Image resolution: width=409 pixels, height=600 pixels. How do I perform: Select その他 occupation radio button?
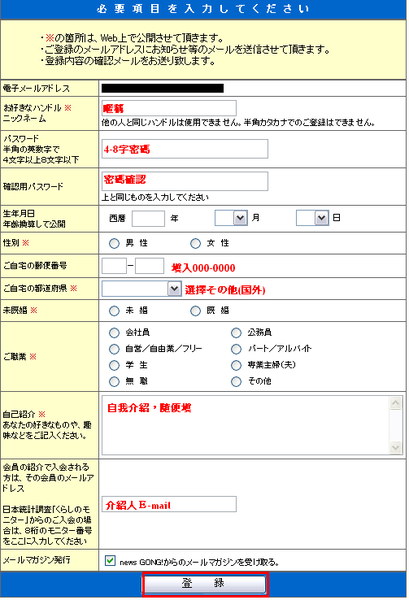tap(236, 382)
